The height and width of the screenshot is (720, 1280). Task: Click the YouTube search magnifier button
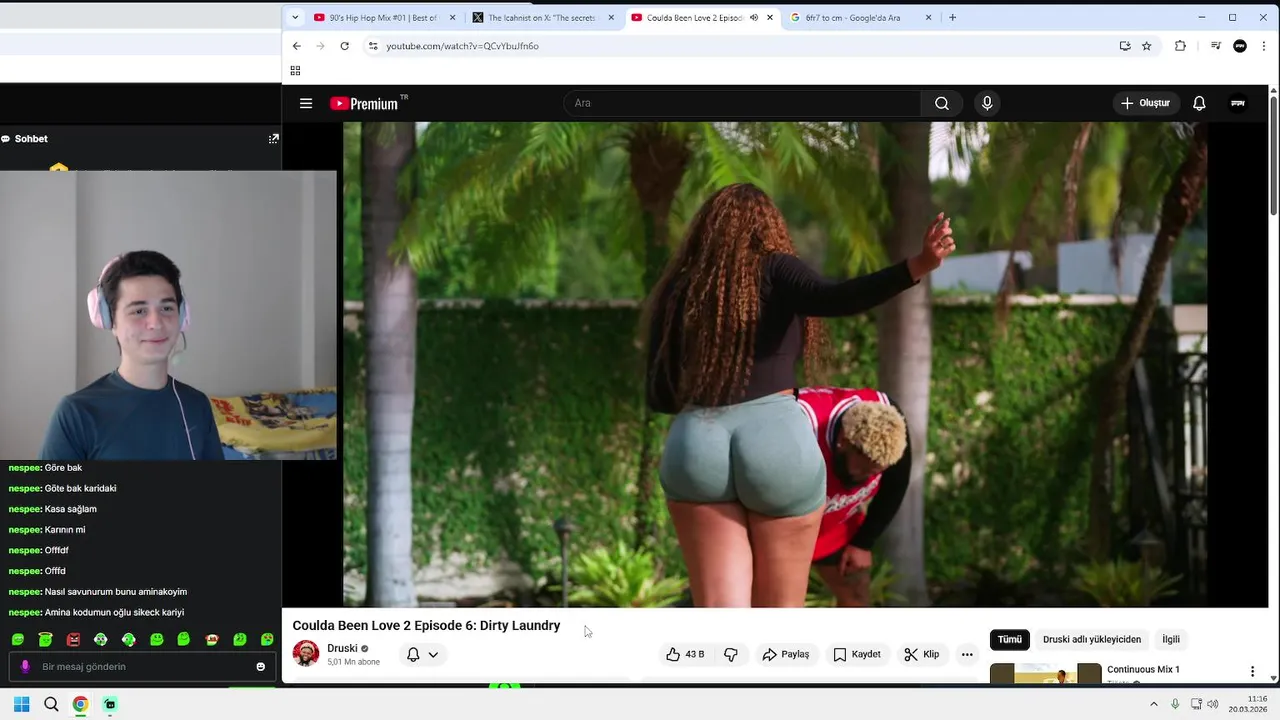pyautogui.click(x=942, y=103)
